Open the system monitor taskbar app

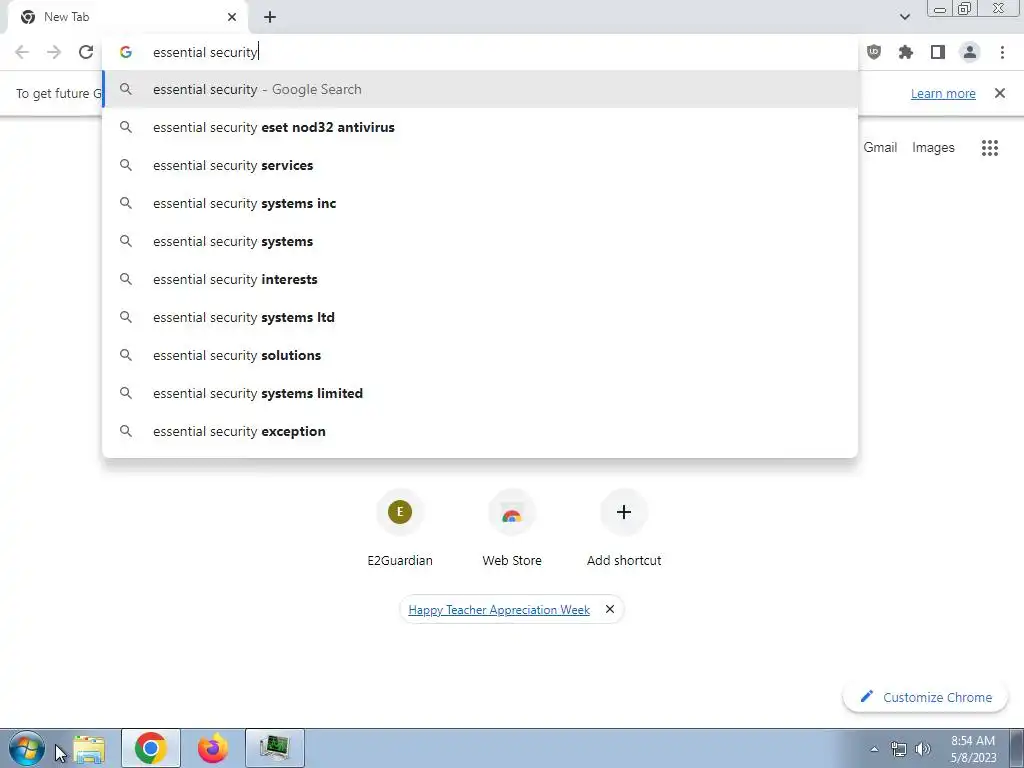pos(275,748)
